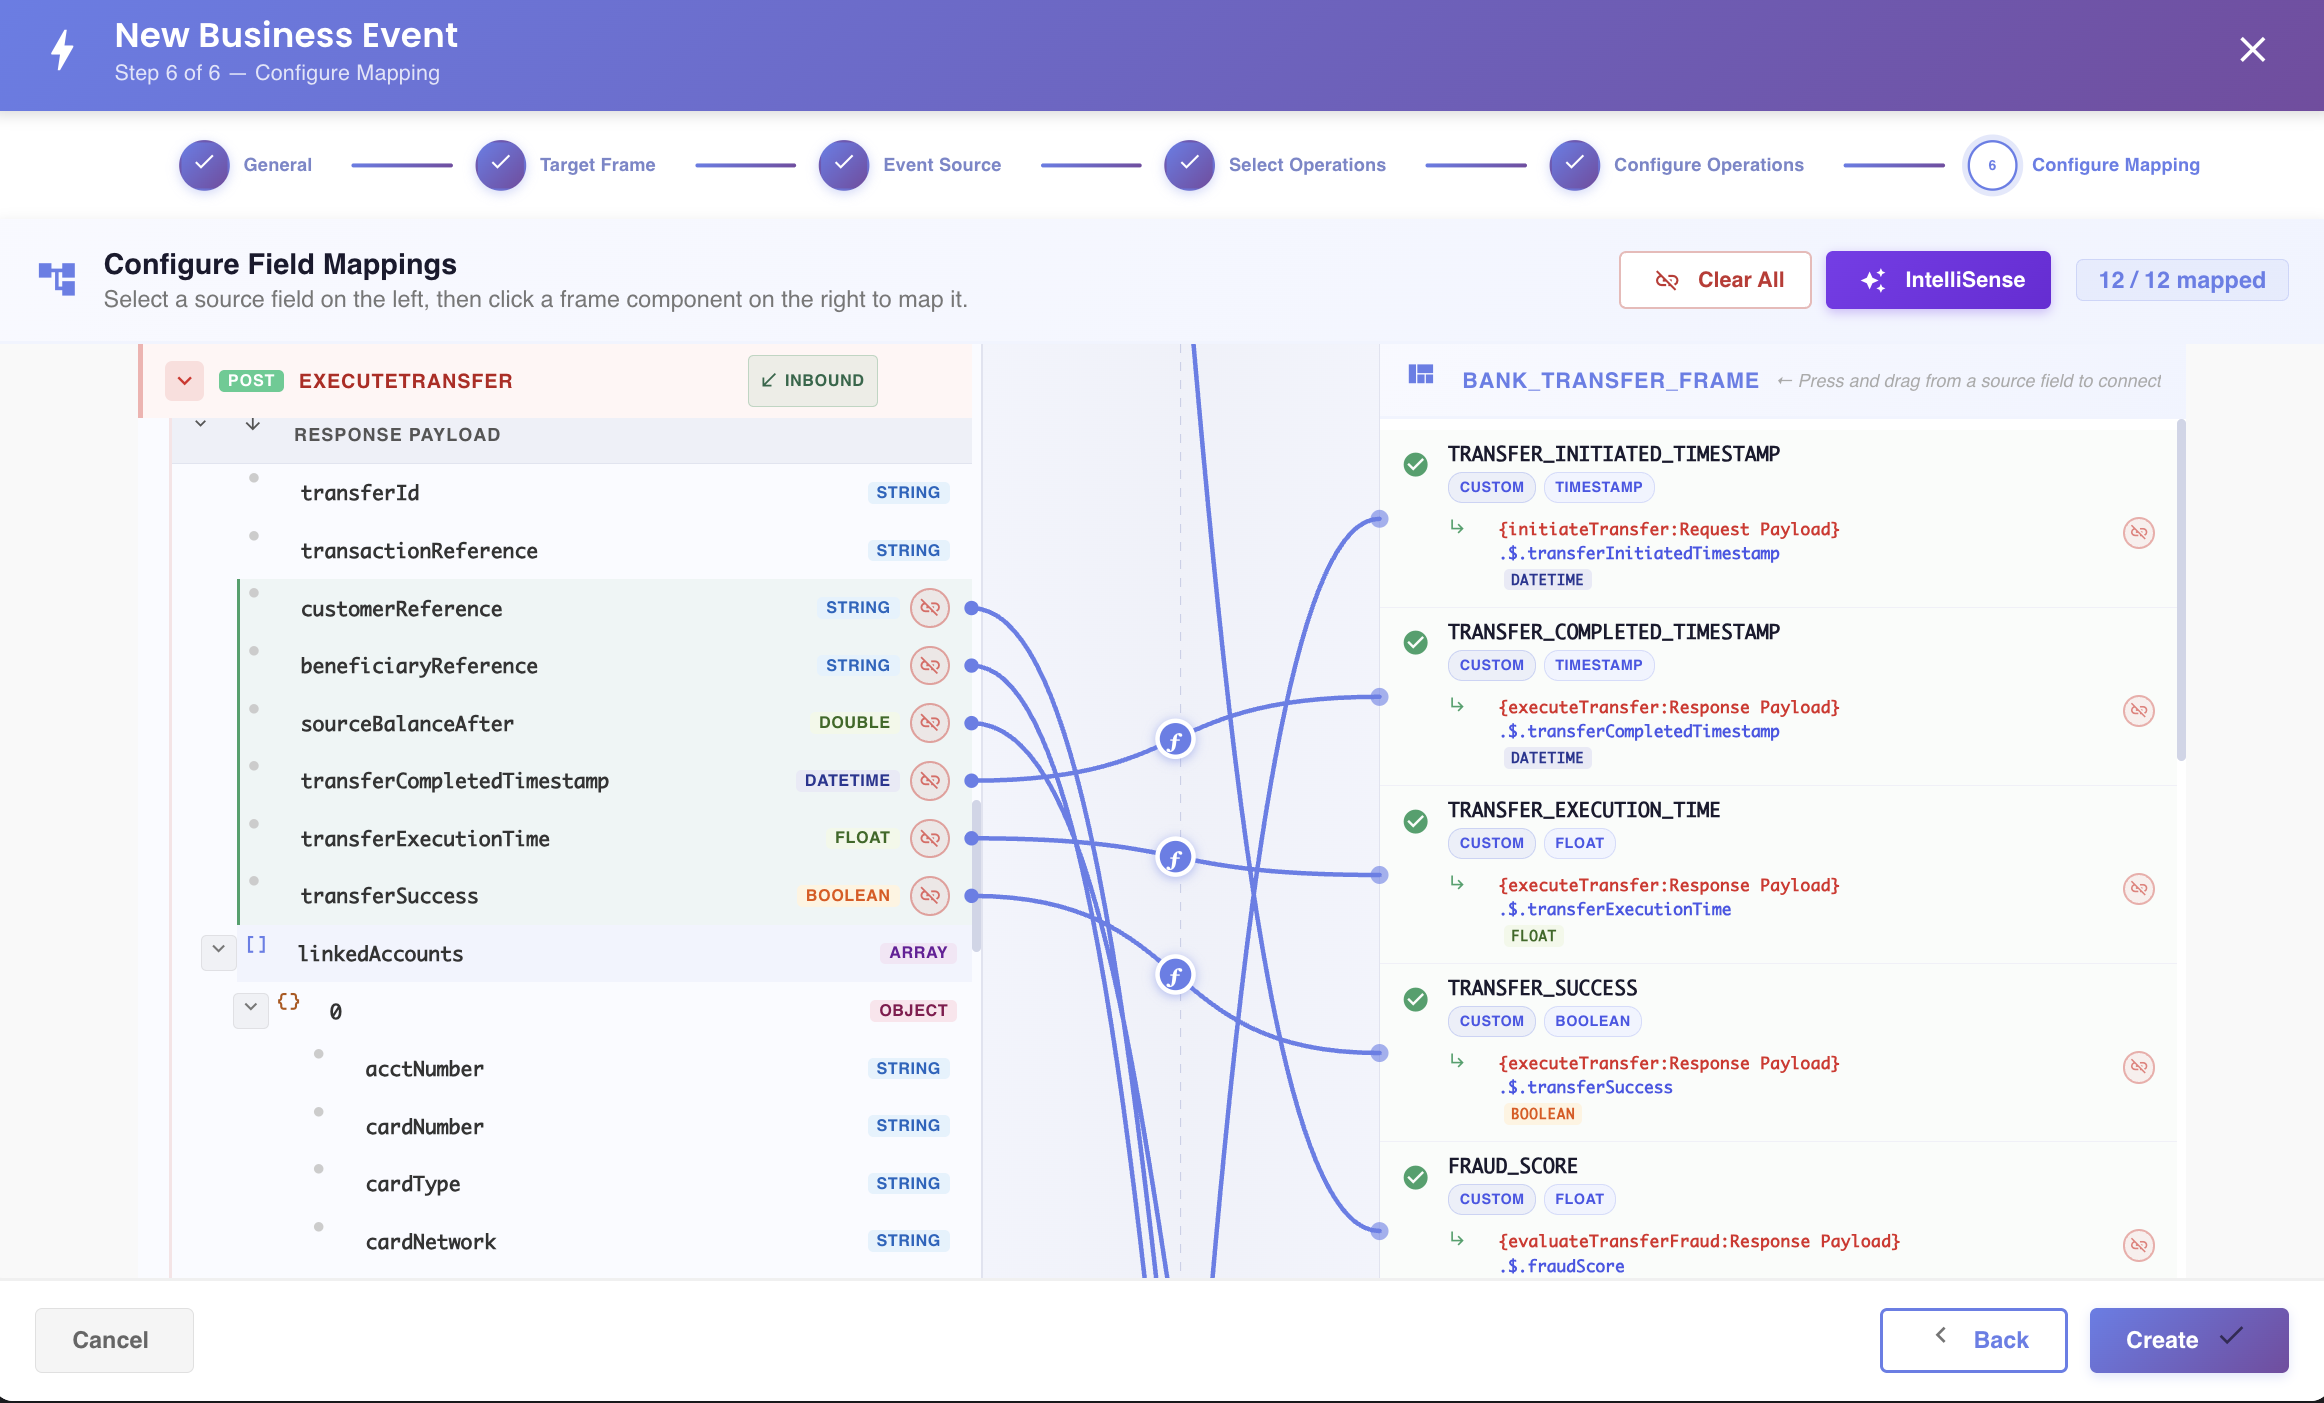Click the array bracket icon for linkedAccounts
This screenshot has height=1403, width=2324.
[256, 945]
